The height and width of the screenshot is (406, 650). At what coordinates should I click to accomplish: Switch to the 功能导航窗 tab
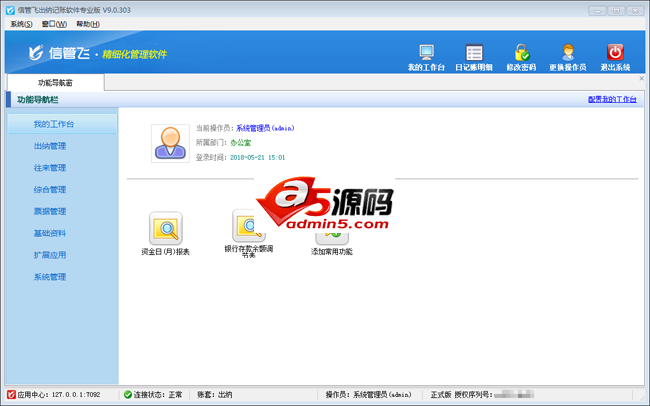[x=56, y=83]
